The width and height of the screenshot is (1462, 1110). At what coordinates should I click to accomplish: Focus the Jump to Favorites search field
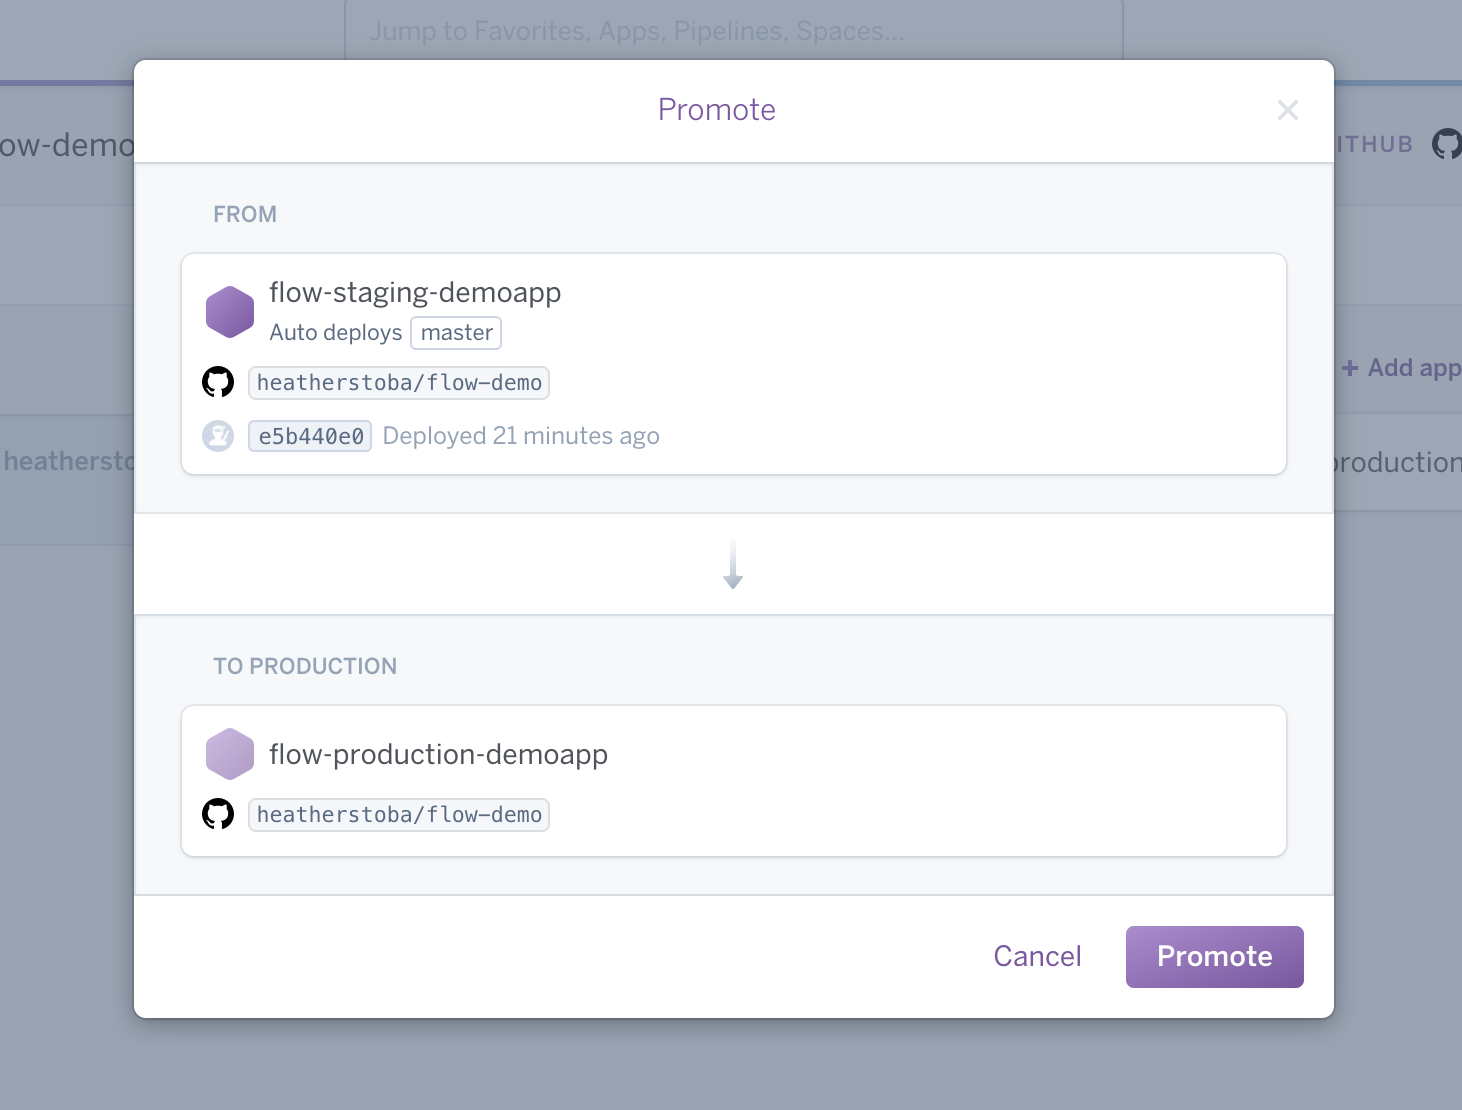tap(733, 31)
